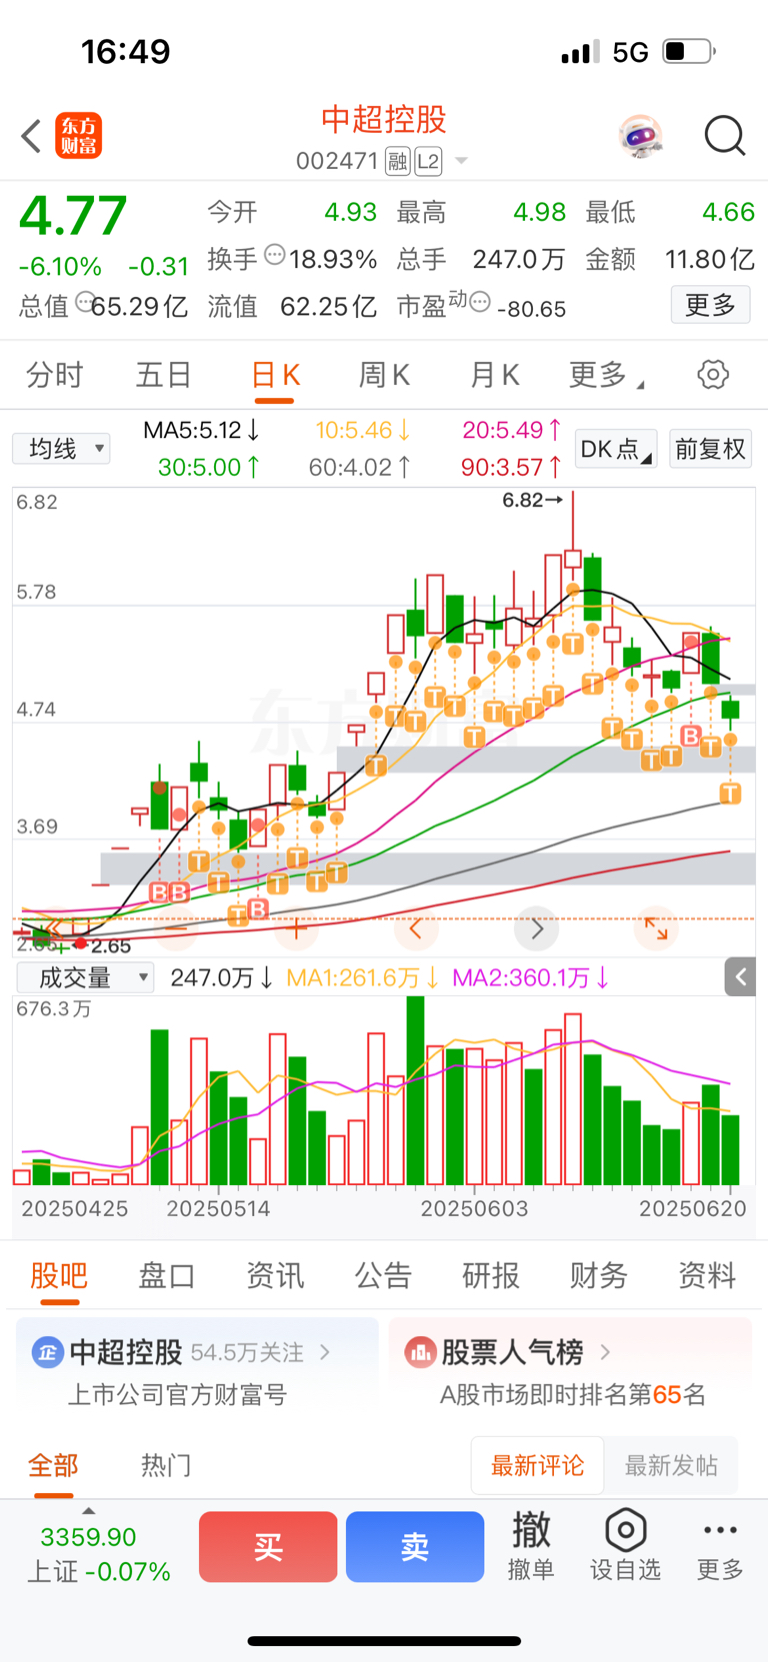The image size is (768, 1663).
Task: Tap the L2 level badge
Action: pyautogui.click(x=428, y=161)
